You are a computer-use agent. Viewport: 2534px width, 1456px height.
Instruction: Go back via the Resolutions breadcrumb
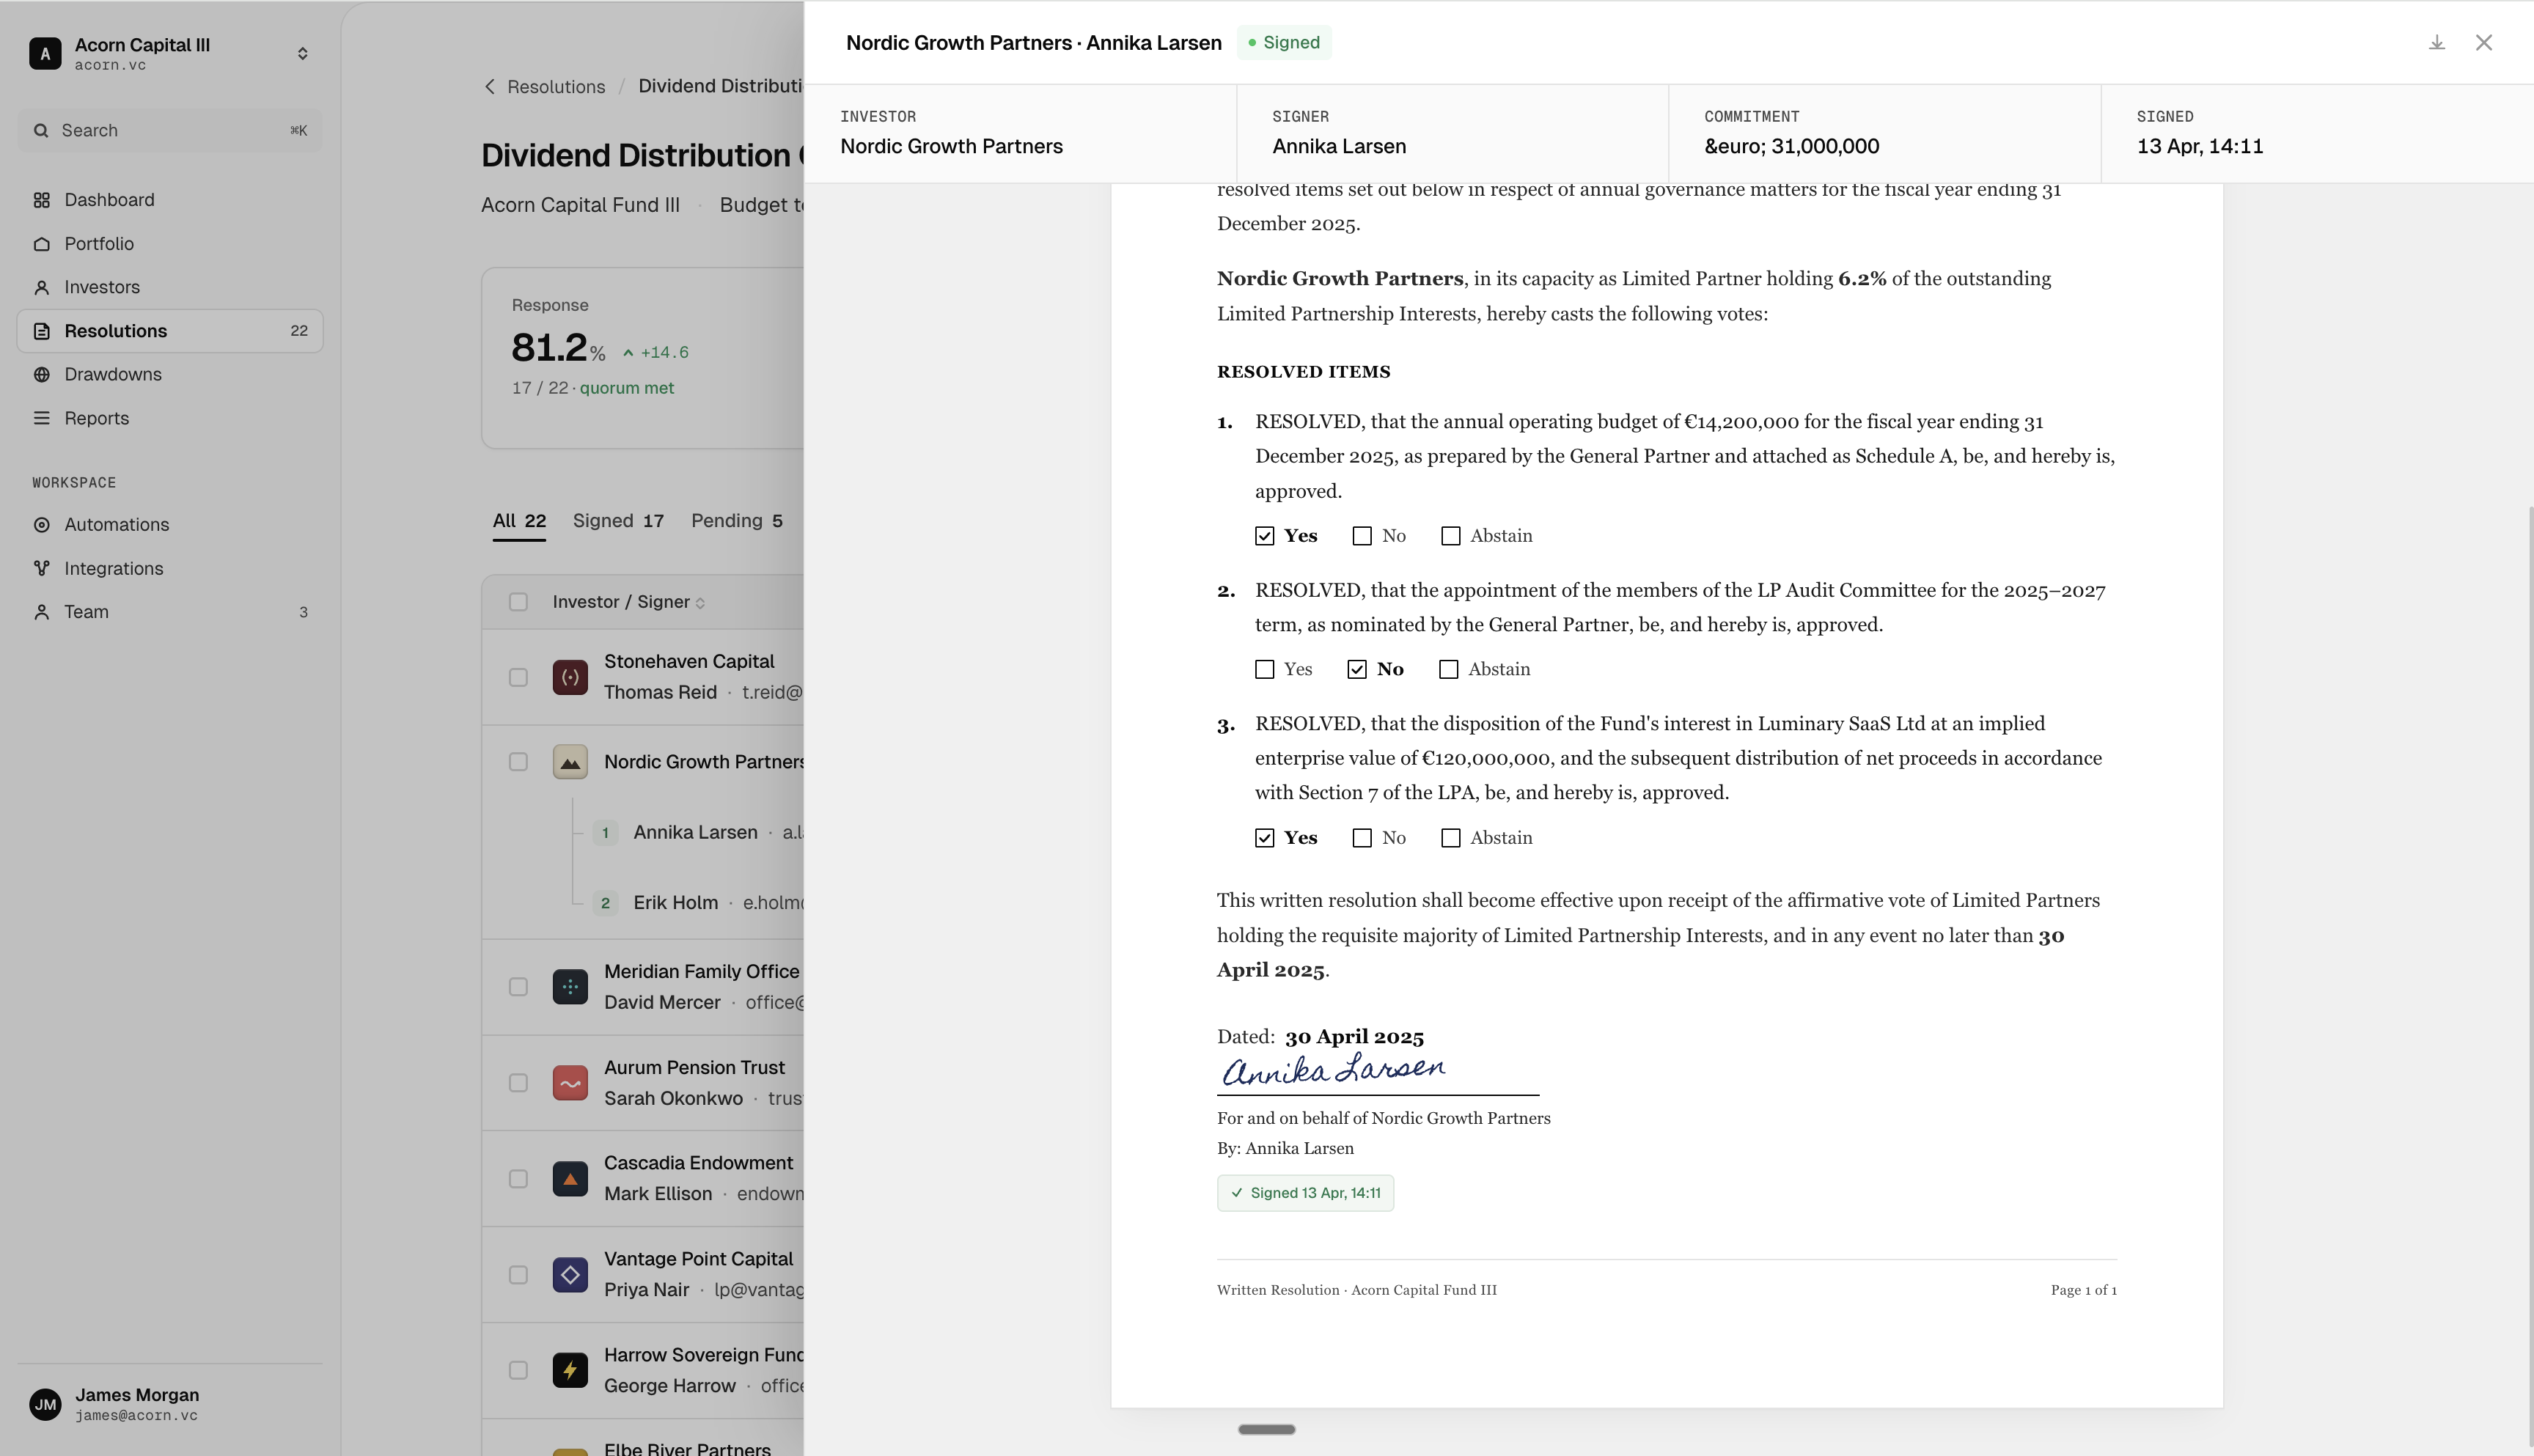555,87
